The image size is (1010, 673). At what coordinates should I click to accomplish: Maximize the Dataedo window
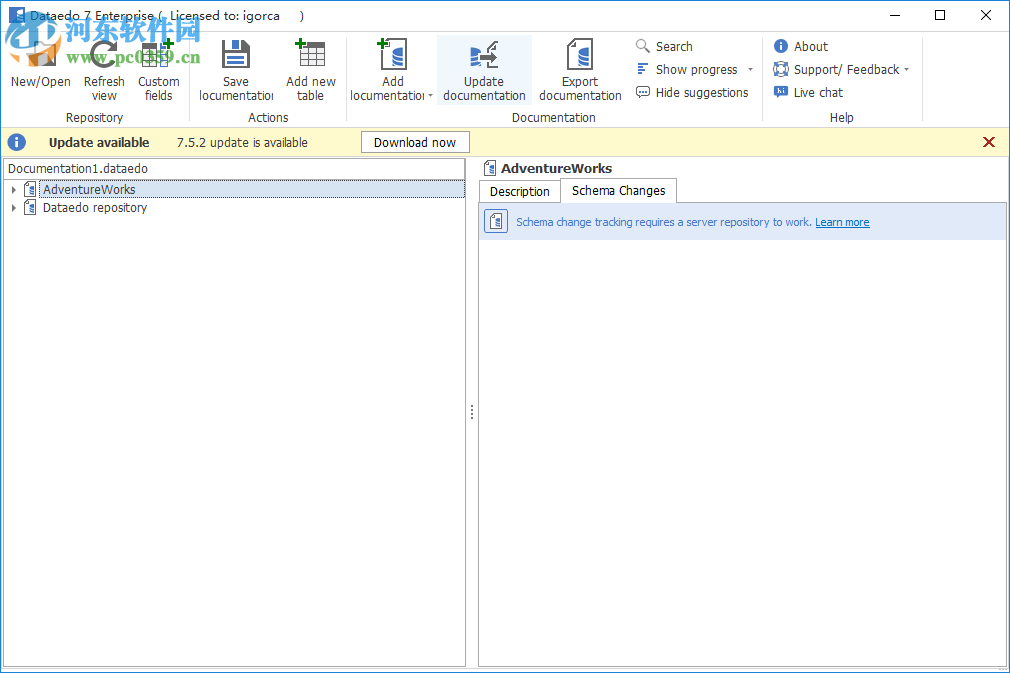pyautogui.click(x=940, y=15)
